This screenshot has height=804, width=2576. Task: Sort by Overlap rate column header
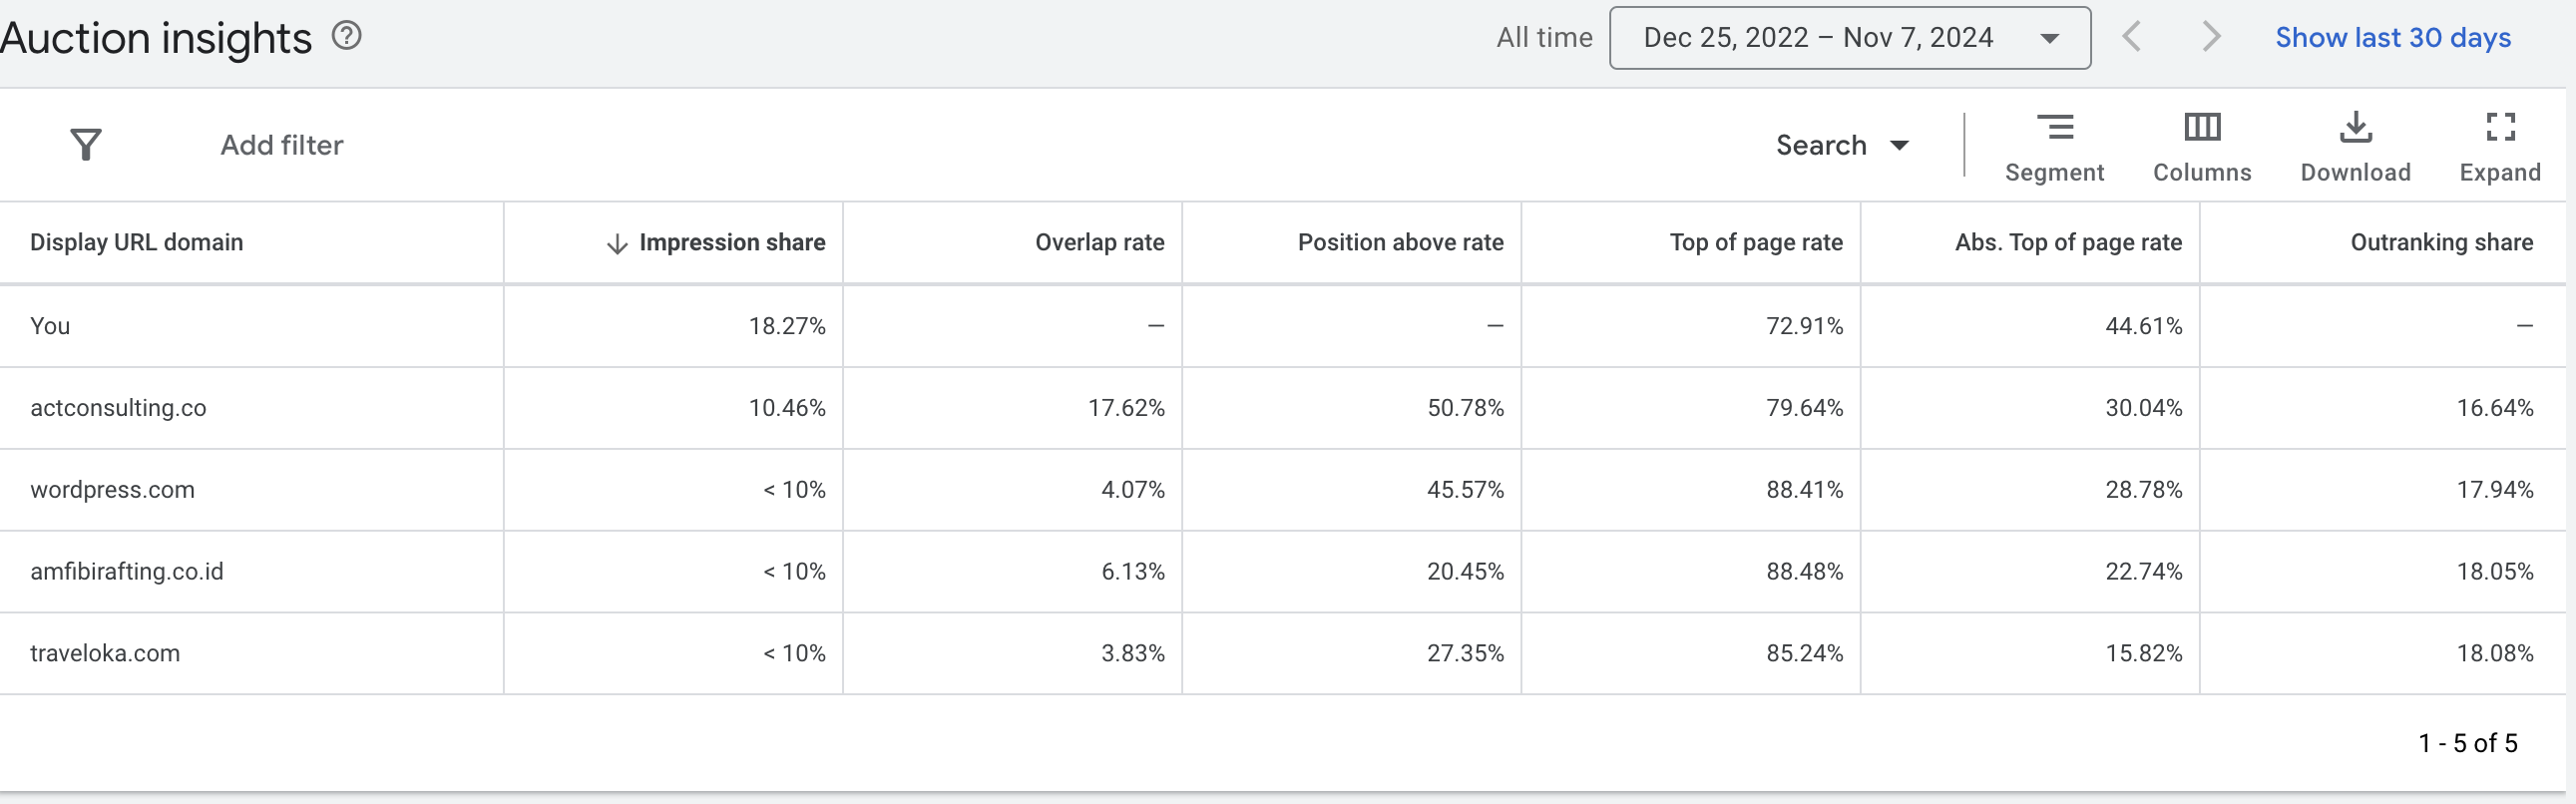click(1099, 243)
